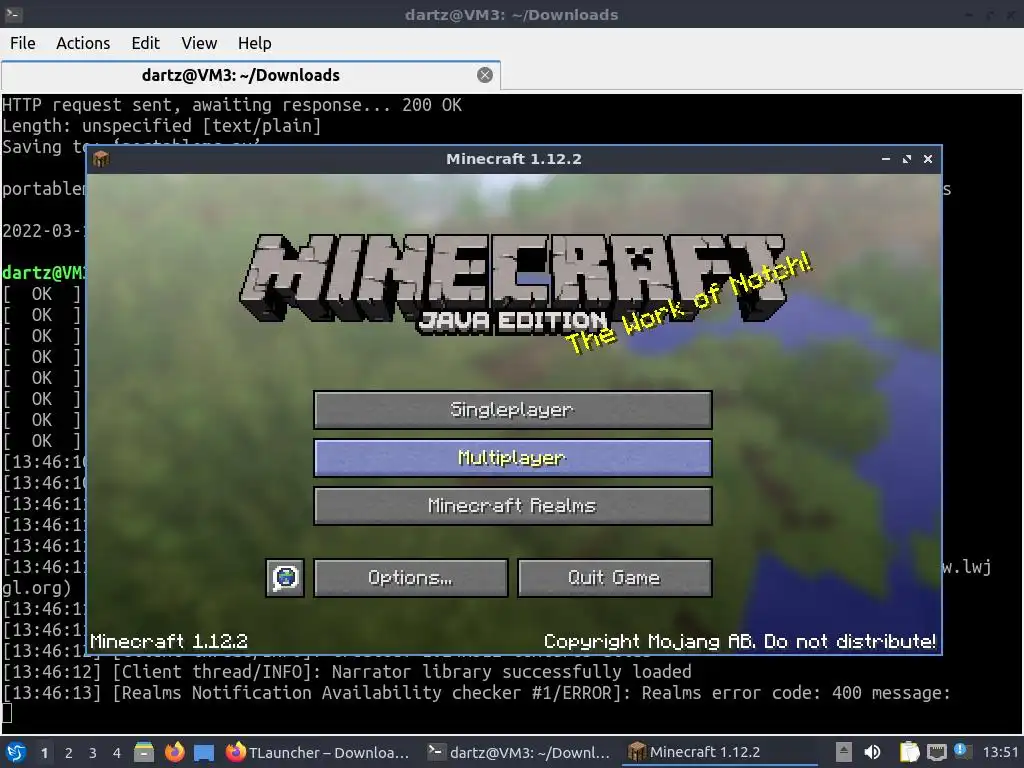Open the language selection globe icon
The image size is (1024, 768).
click(285, 577)
